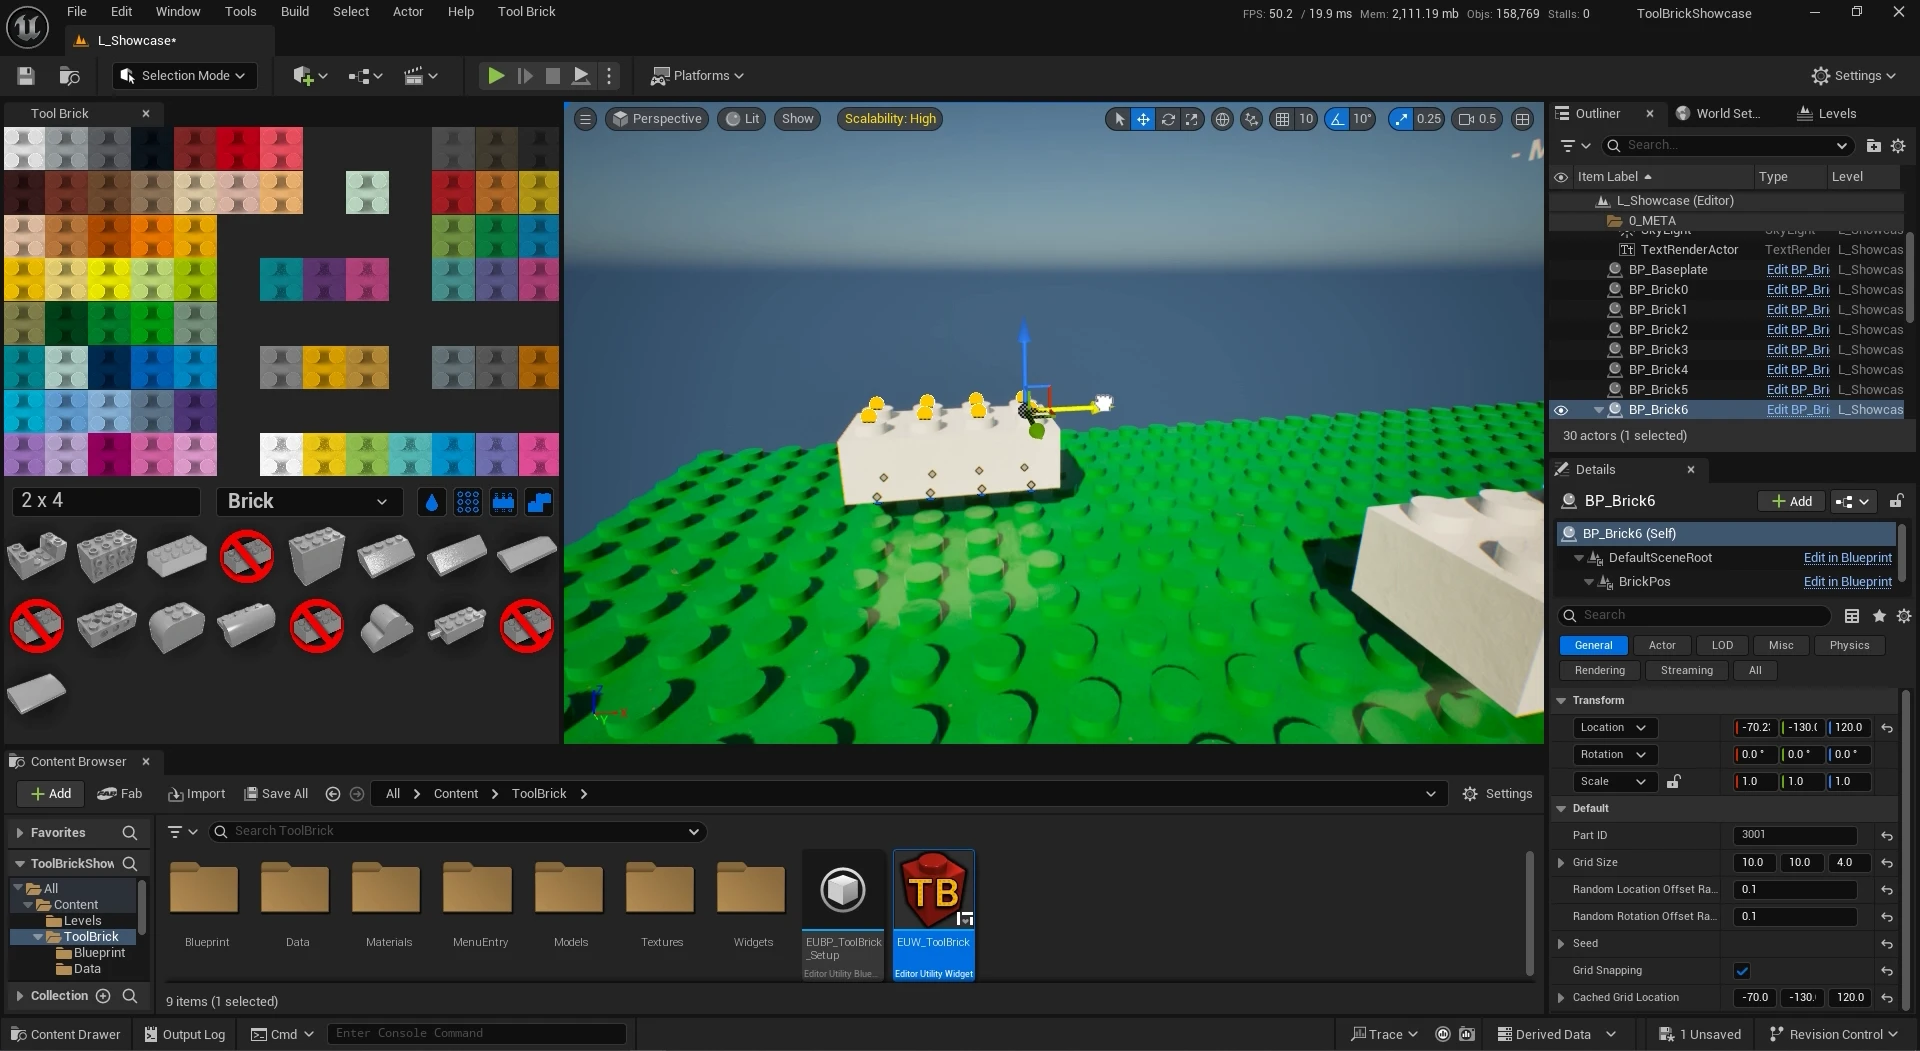Expand the Grid Size property
Screen dimensions: 1920x1051
(x=1561, y=863)
